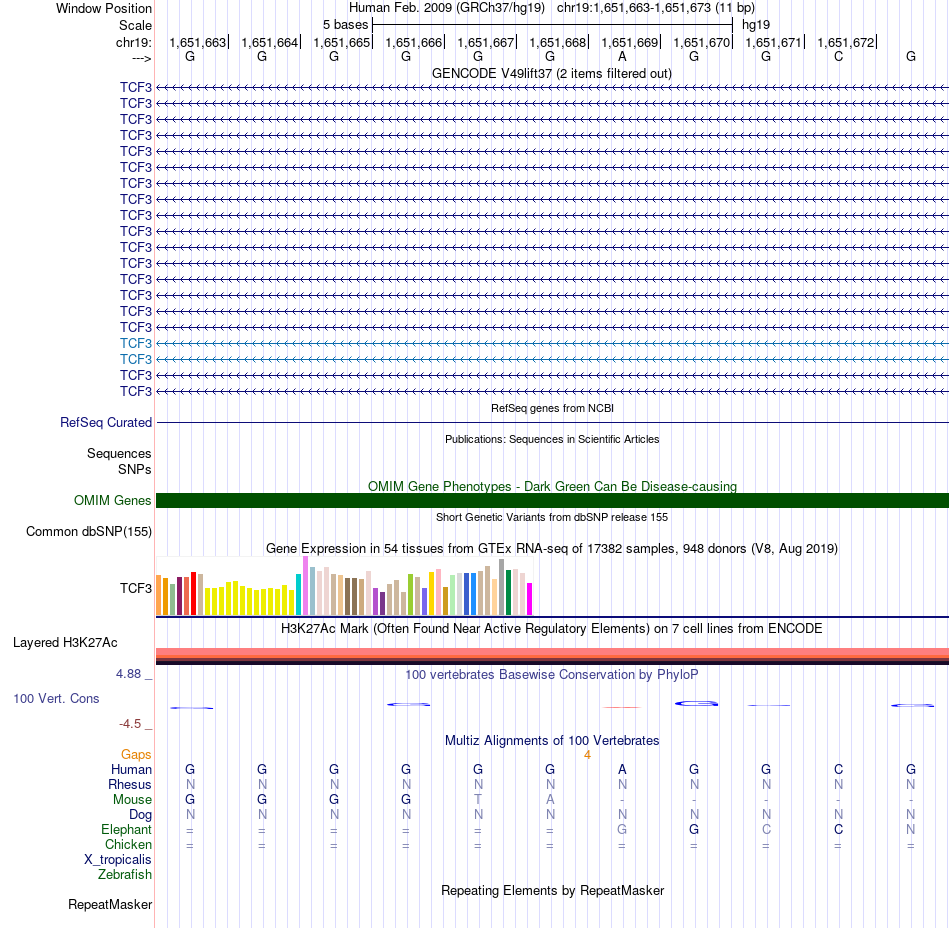Click the Rhesus alignment row label

coord(130,784)
